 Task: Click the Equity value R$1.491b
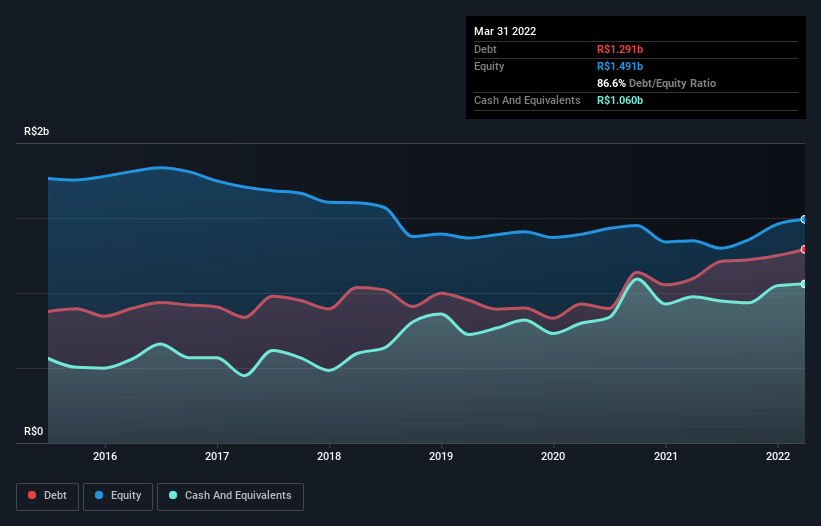point(620,66)
